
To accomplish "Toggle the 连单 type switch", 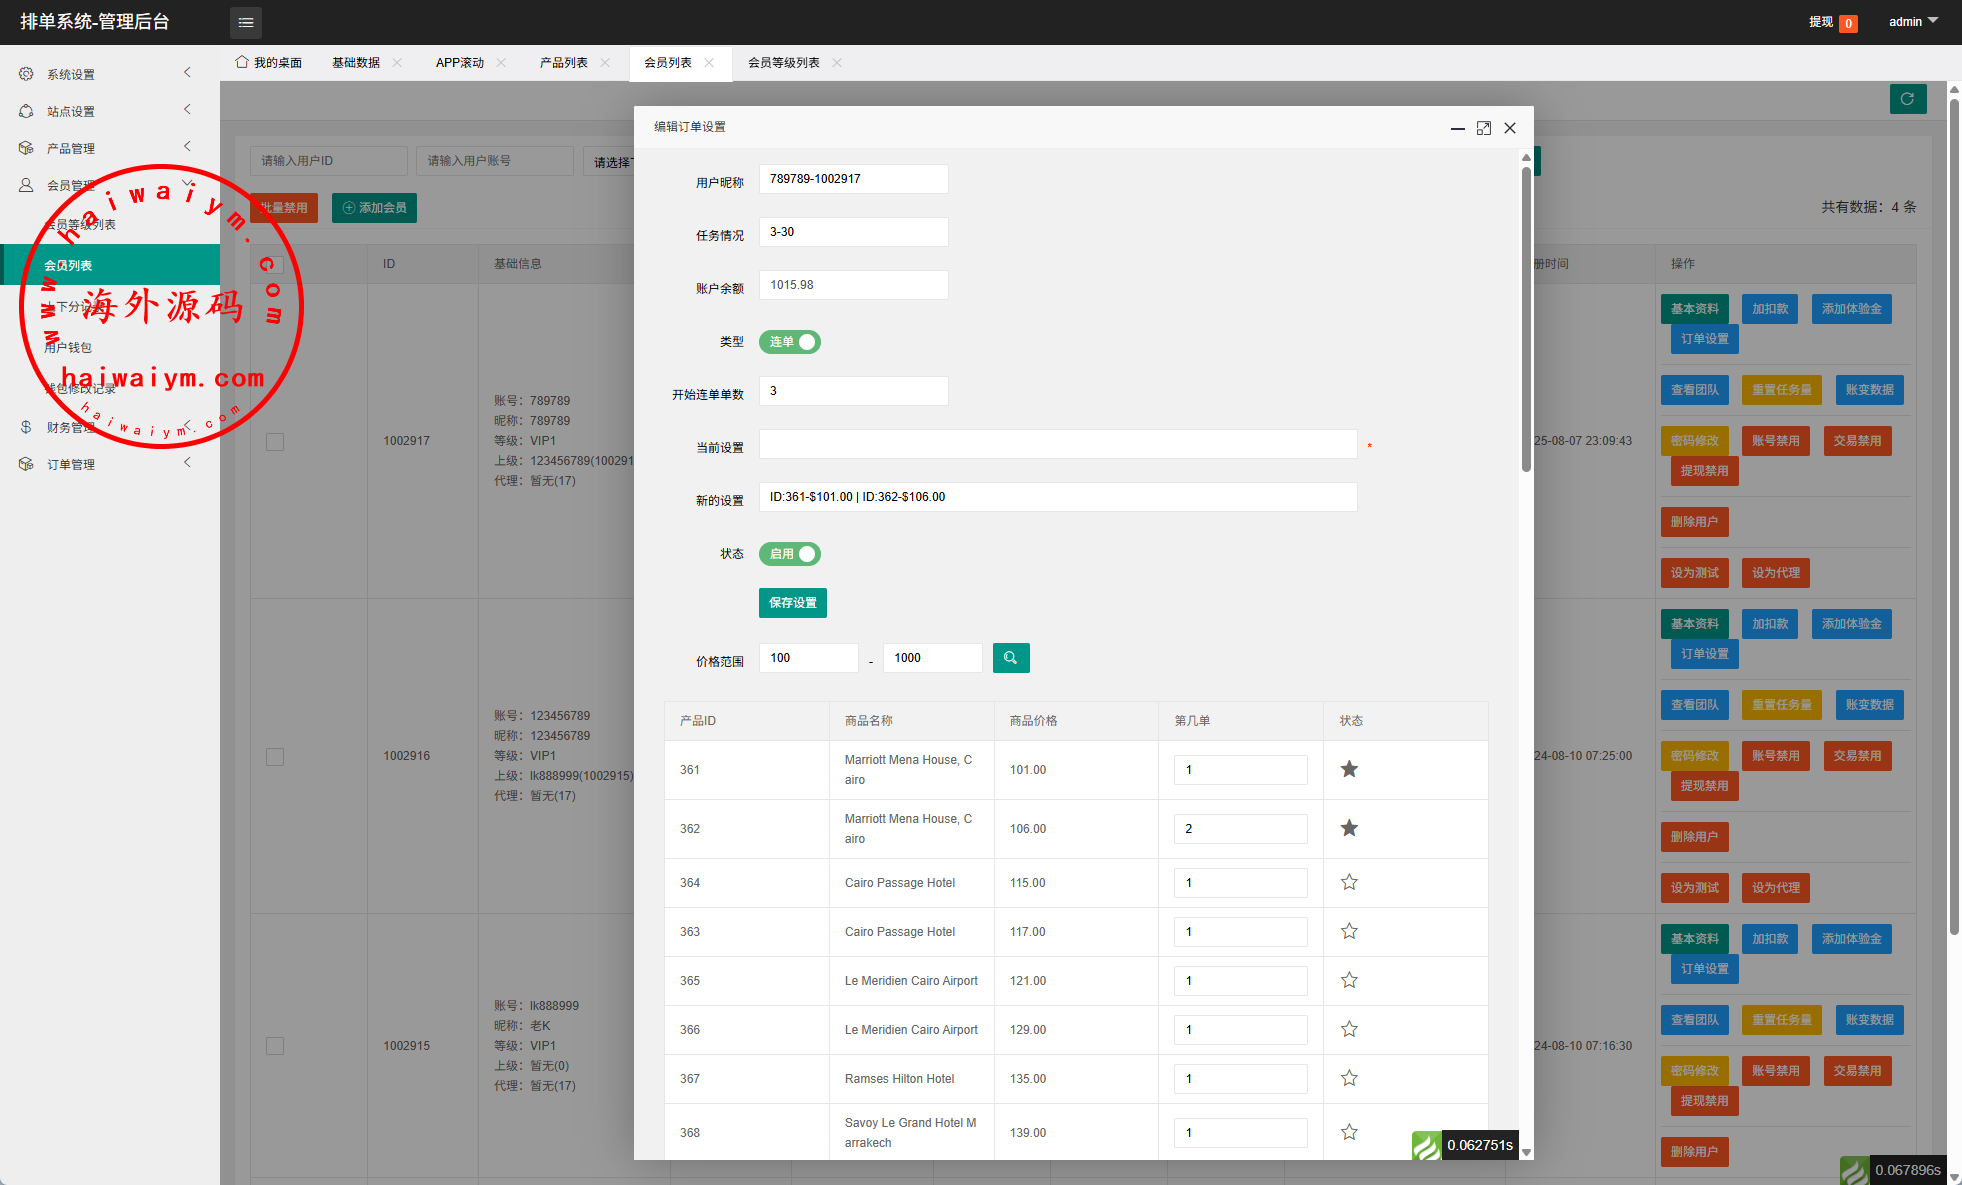I will pos(790,342).
